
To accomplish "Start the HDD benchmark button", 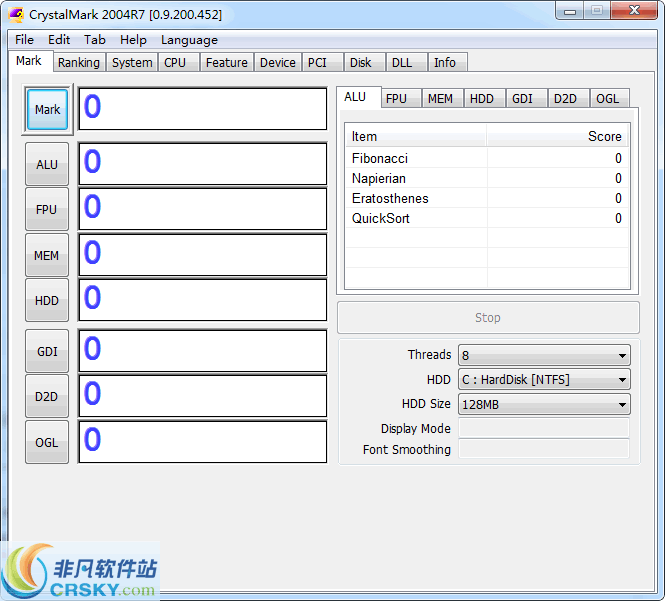I will click(47, 300).
